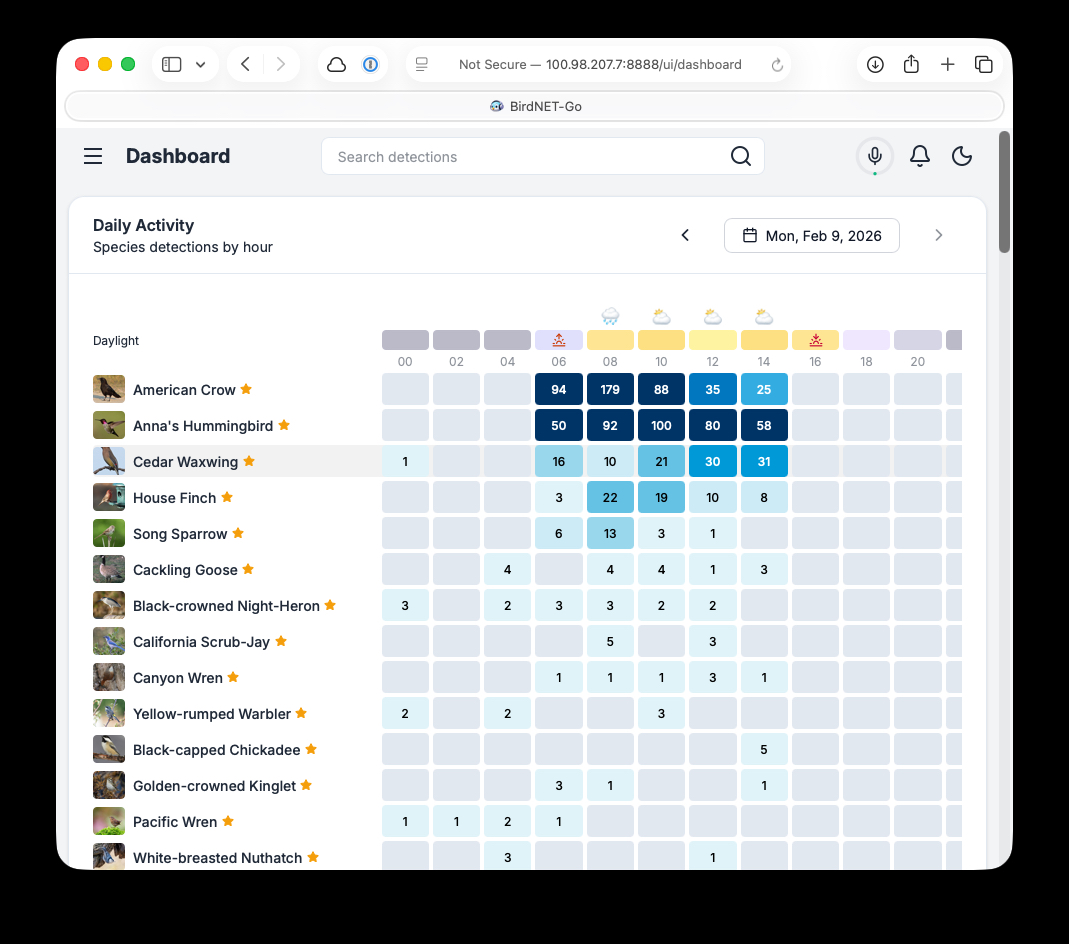Click the search magnifier icon
The width and height of the screenshot is (1069, 944).
740,156
